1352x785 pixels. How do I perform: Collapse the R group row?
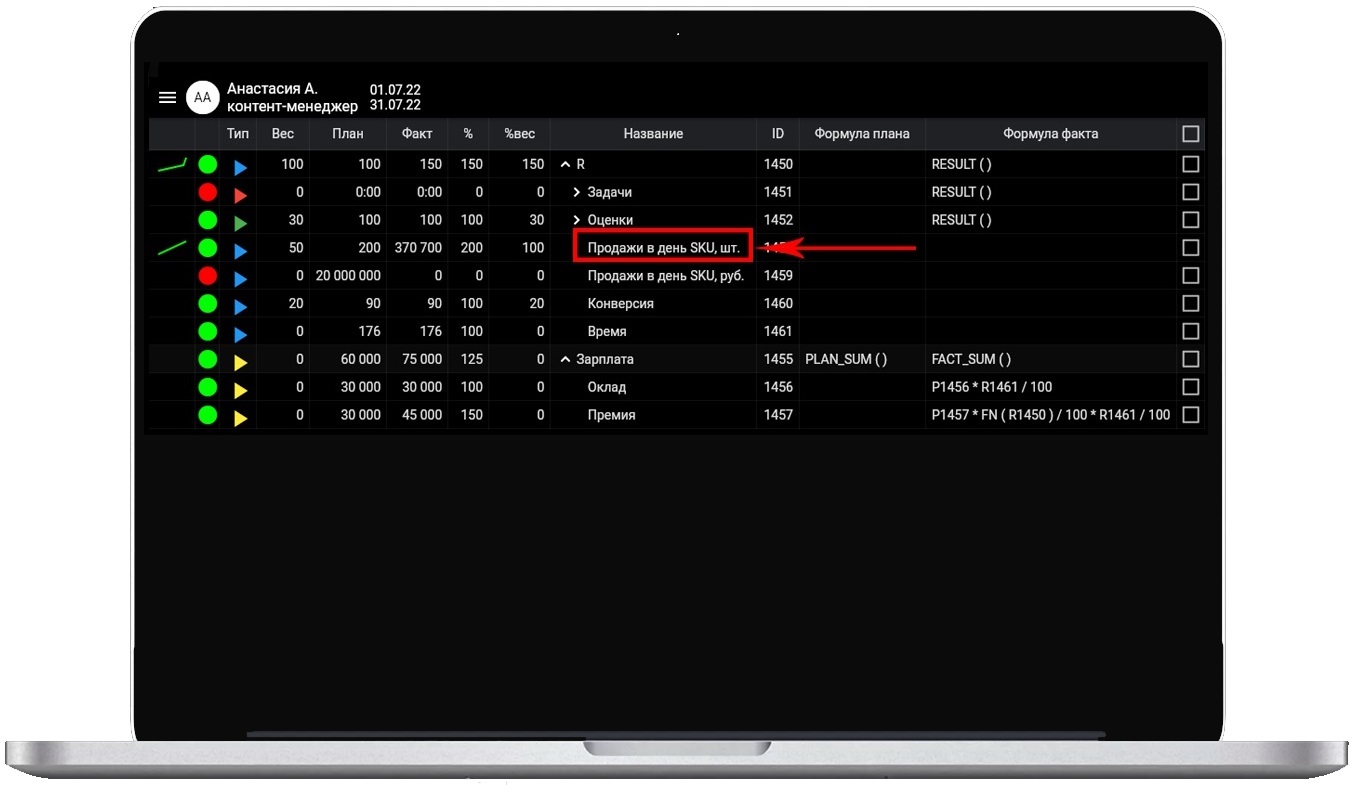click(x=565, y=164)
